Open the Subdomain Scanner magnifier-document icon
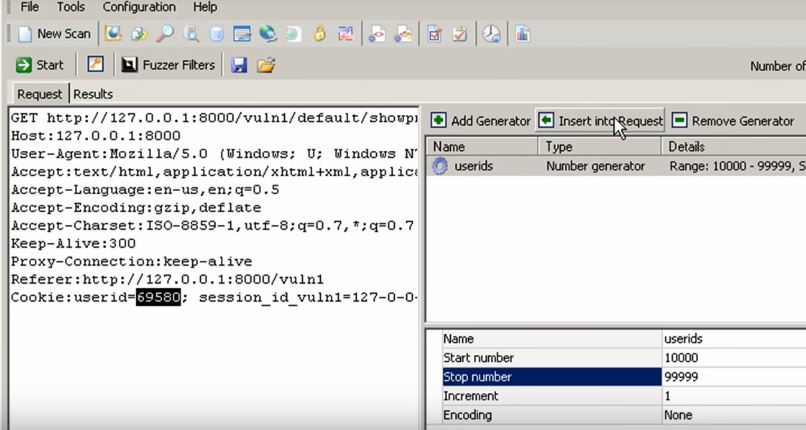The width and height of the screenshot is (806, 430). (x=191, y=34)
